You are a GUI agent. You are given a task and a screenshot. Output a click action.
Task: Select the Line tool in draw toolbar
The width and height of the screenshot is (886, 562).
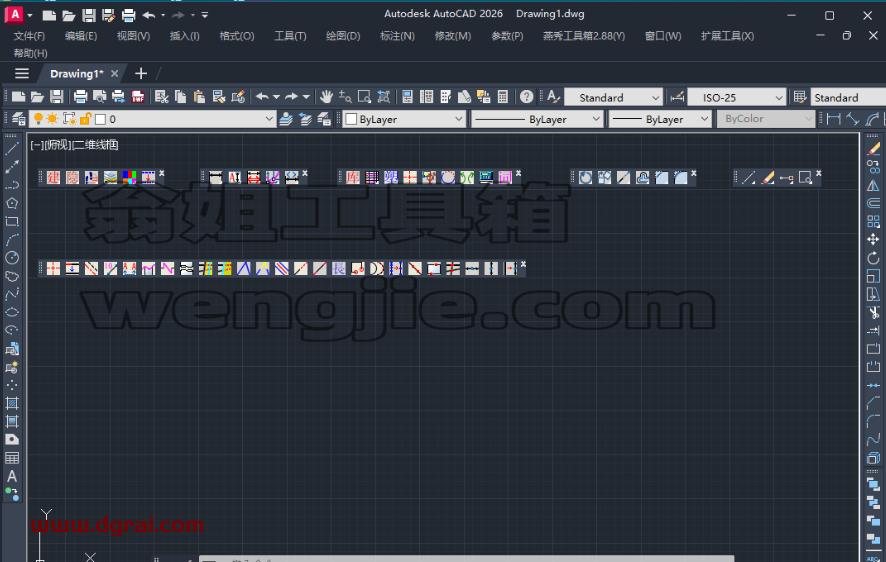pos(12,149)
